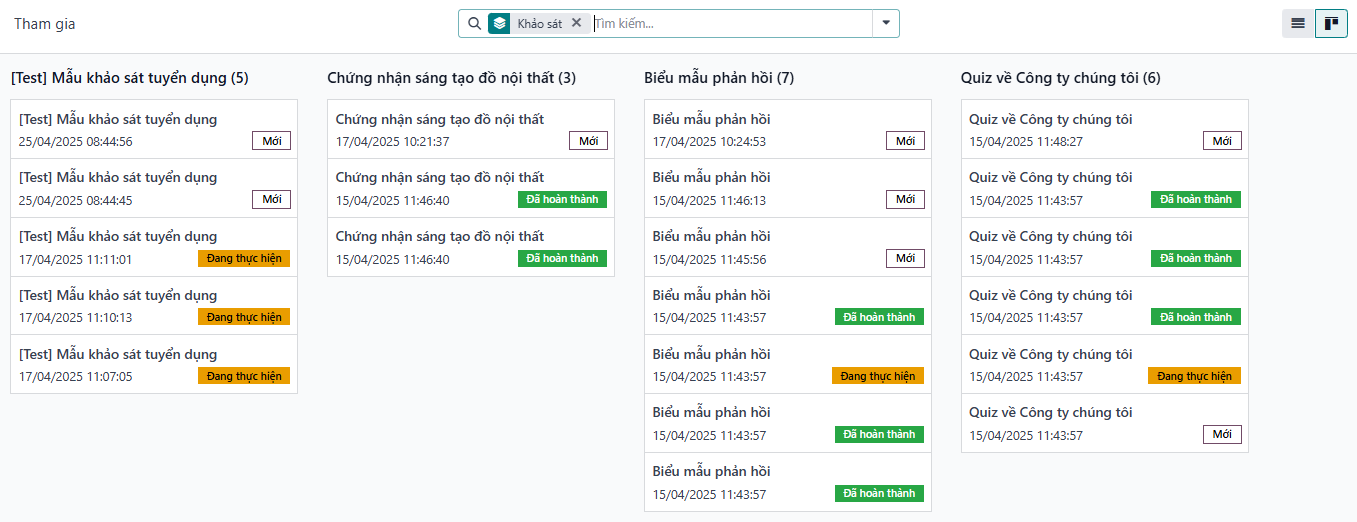Click the search magnifier icon
The image size is (1357, 522).
[475, 23]
